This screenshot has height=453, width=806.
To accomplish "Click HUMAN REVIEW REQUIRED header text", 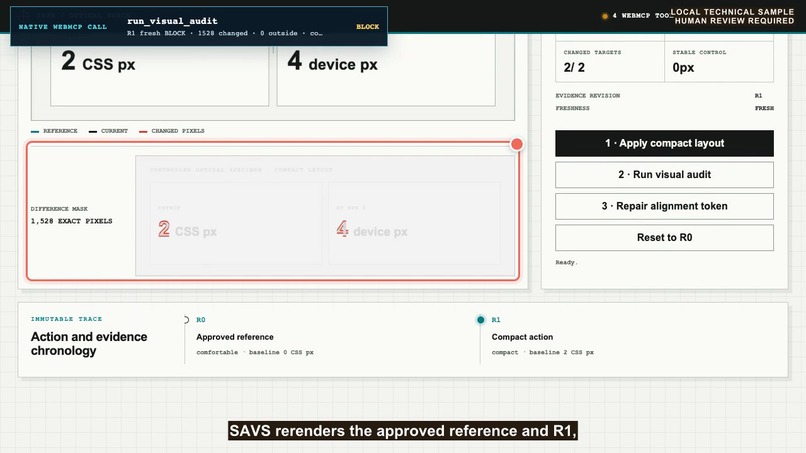I will pos(735,21).
